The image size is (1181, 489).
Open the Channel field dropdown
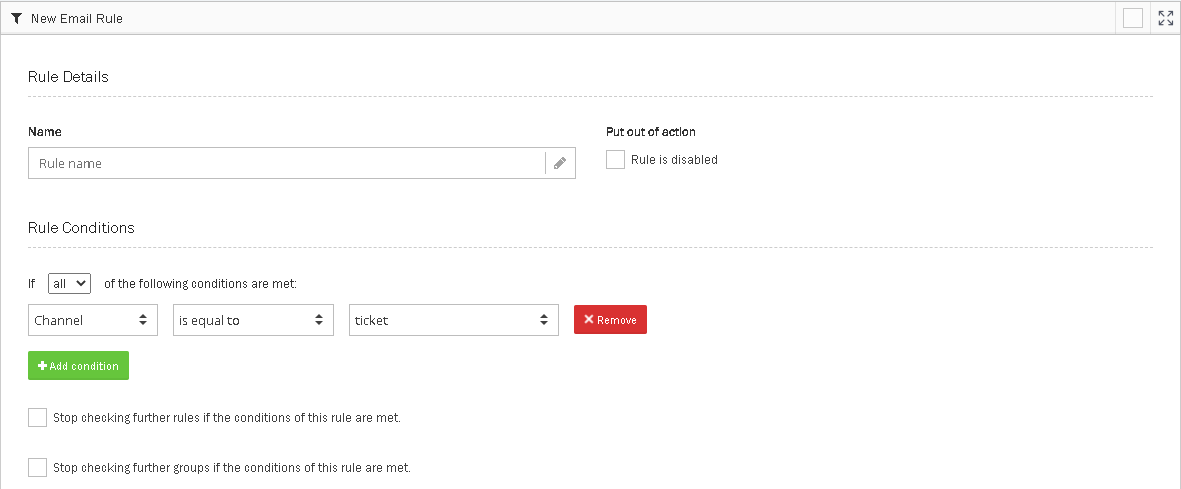[x=93, y=321]
